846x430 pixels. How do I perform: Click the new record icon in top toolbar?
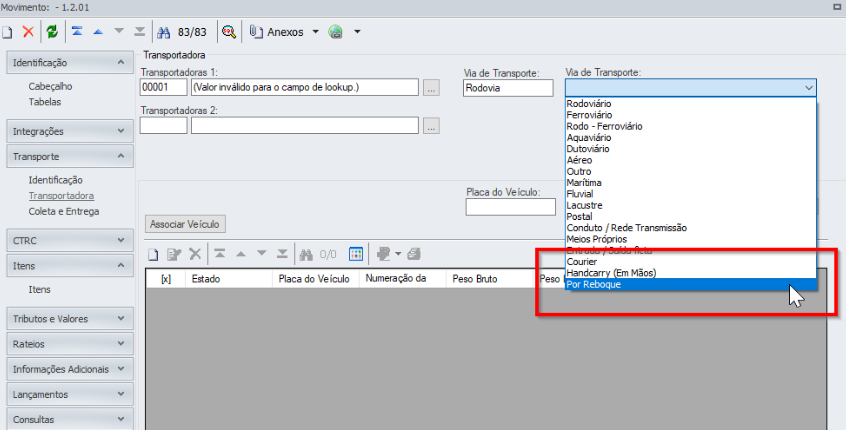[7, 32]
